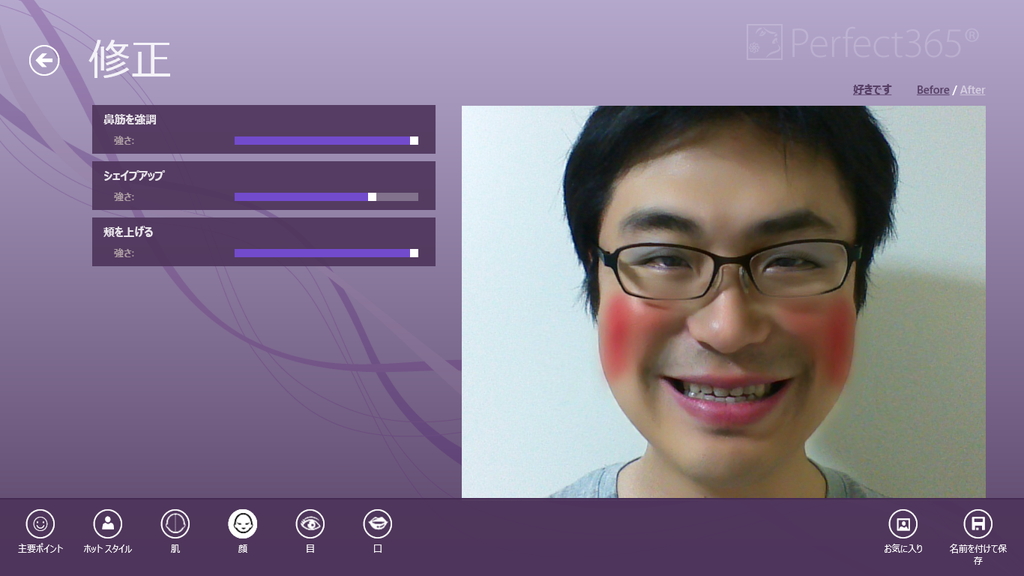Click 名前を付けて保存 save-as icon
This screenshot has width=1024, height=576.
[978, 524]
